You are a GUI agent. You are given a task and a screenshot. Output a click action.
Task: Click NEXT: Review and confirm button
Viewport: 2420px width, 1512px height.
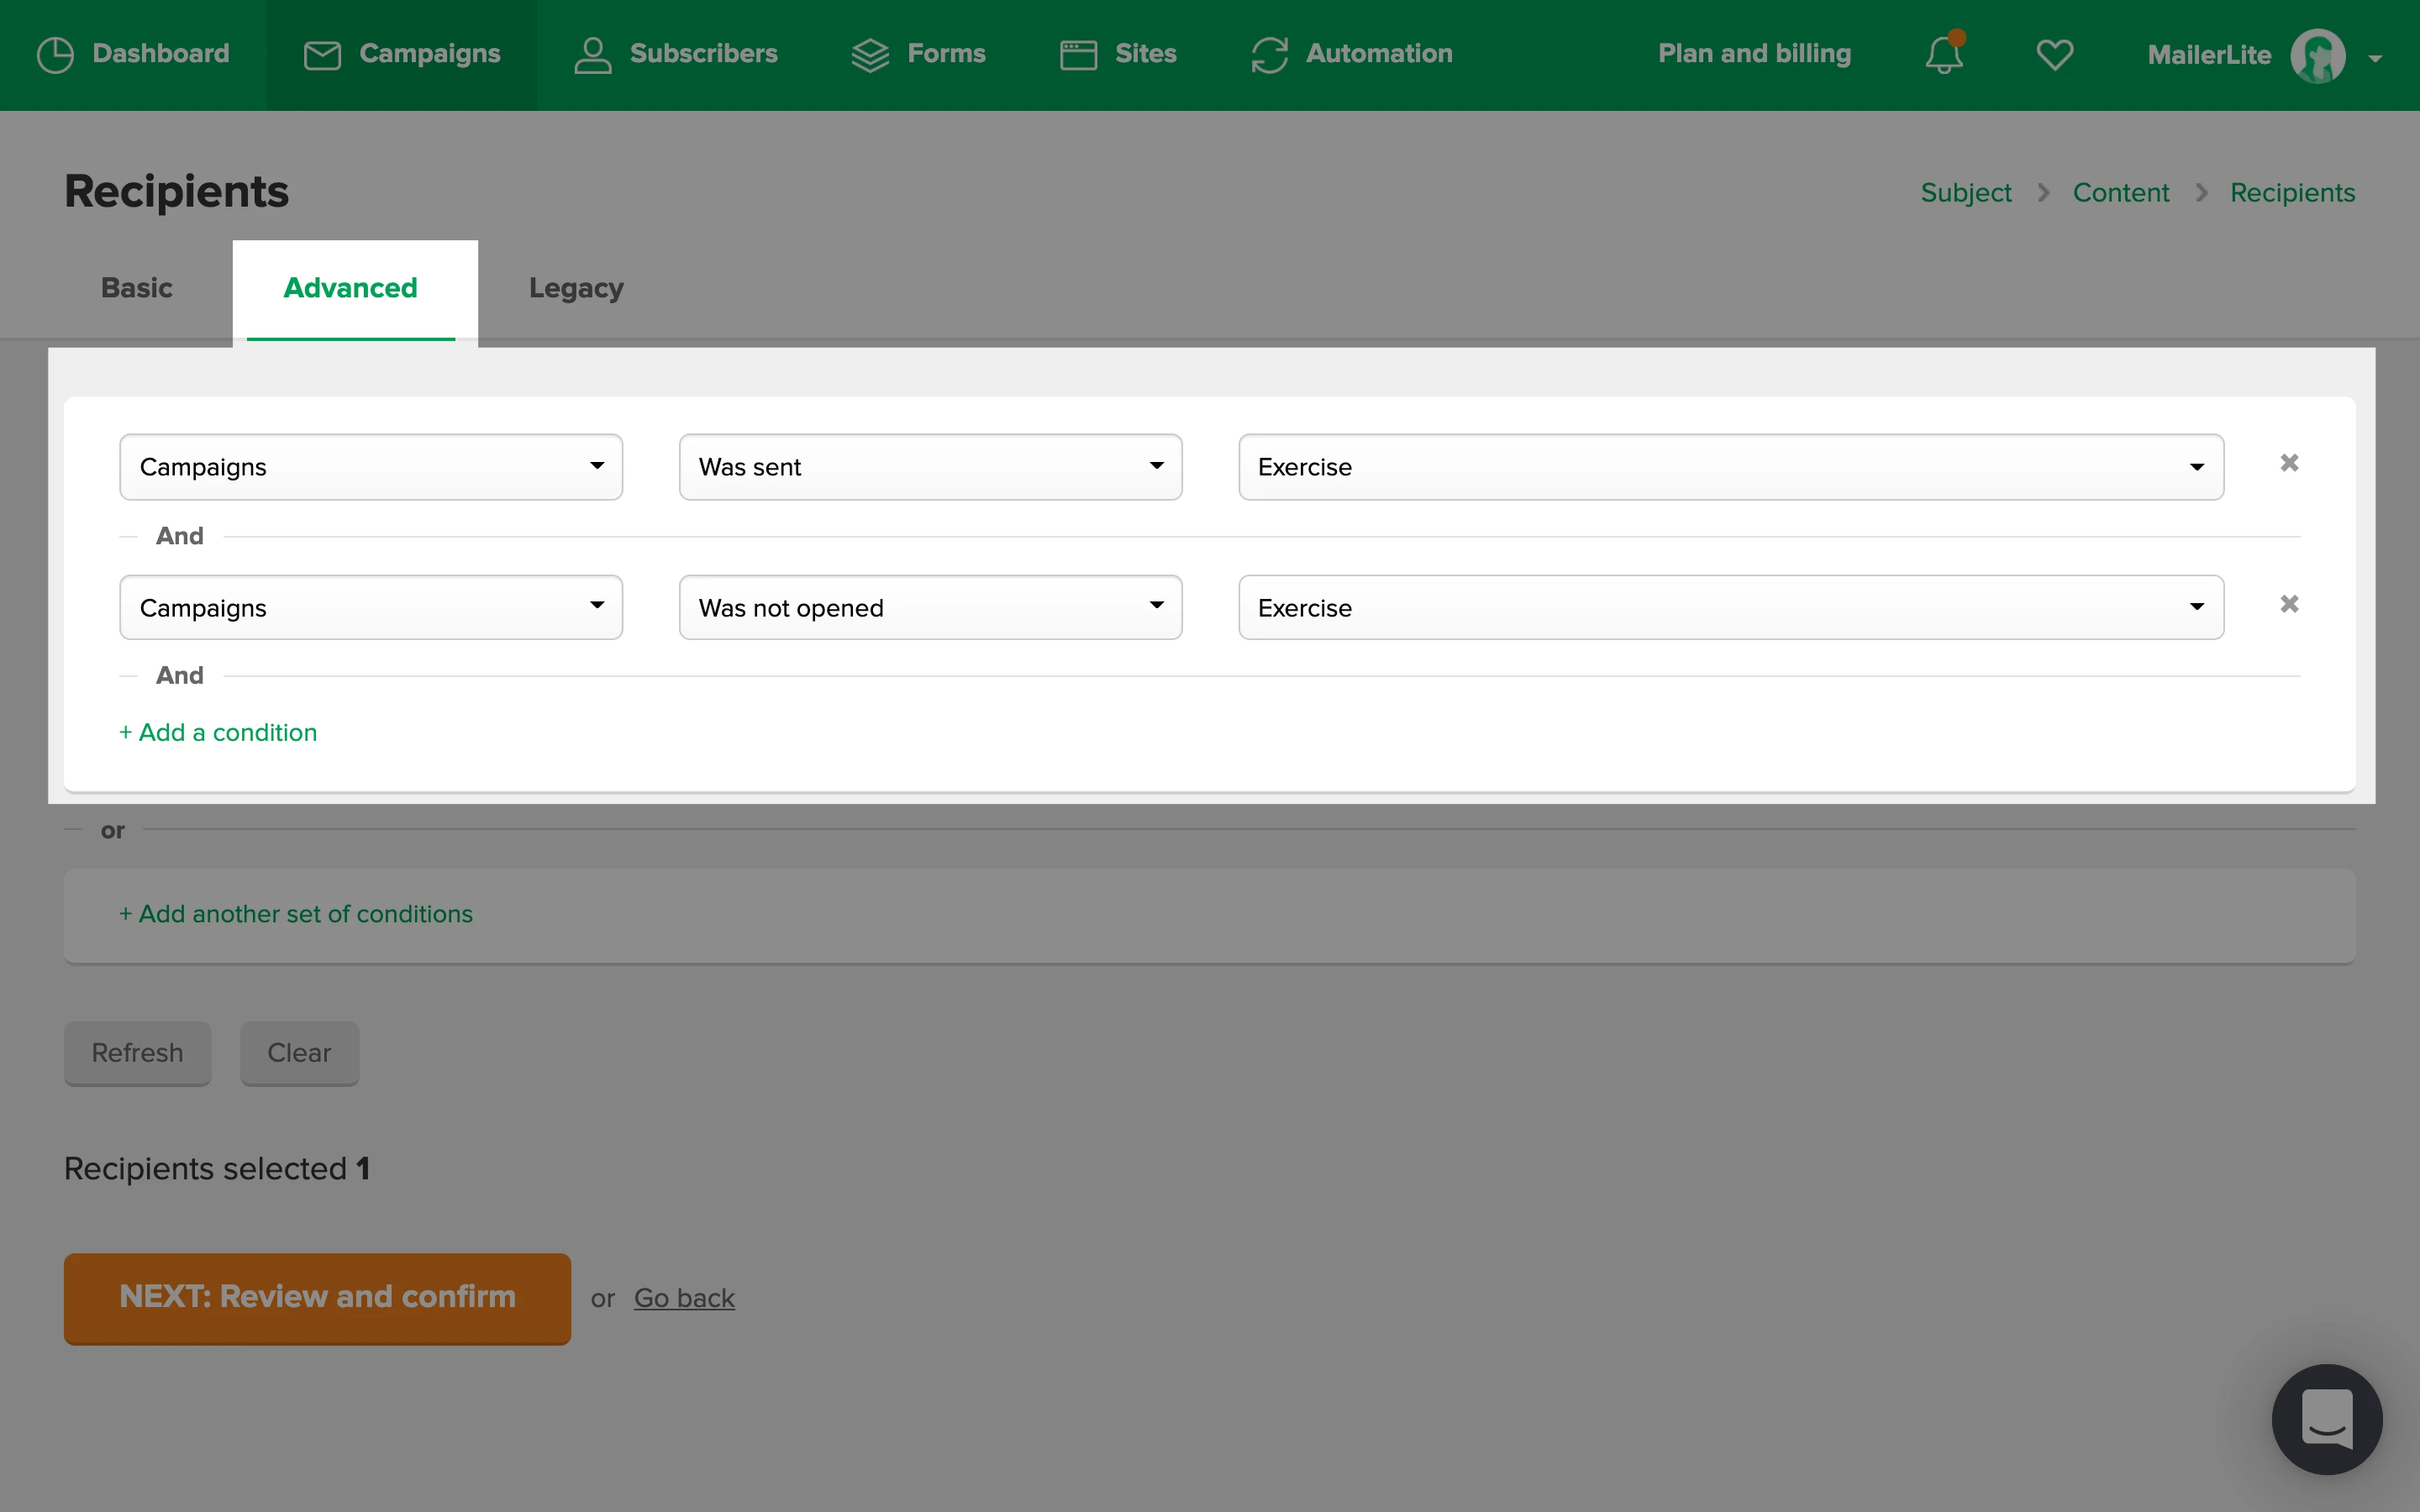tap(317, 1297)
